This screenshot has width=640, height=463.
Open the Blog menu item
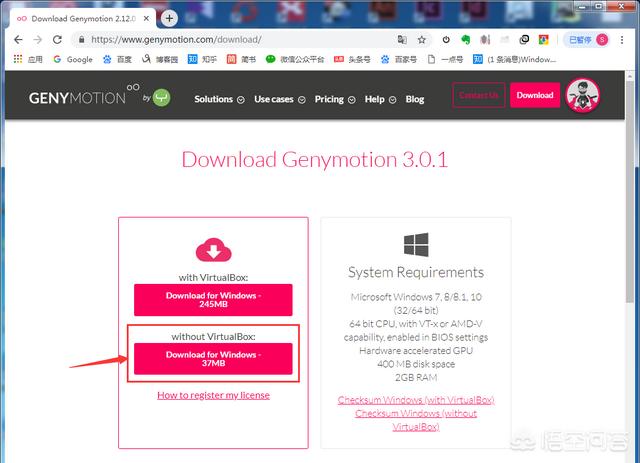coord(415,99)
